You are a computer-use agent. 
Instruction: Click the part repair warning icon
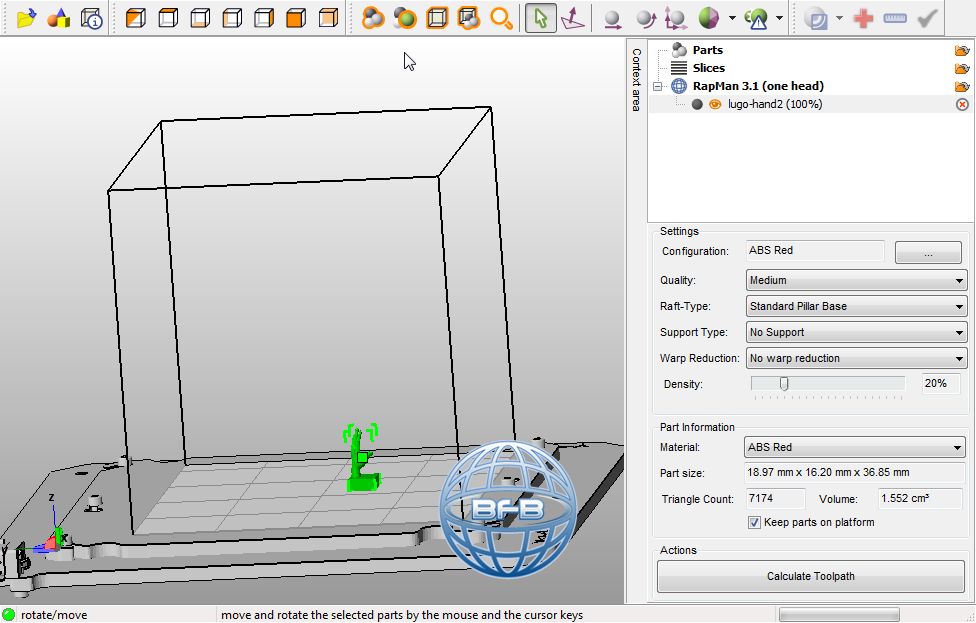[x=756, y=19]
